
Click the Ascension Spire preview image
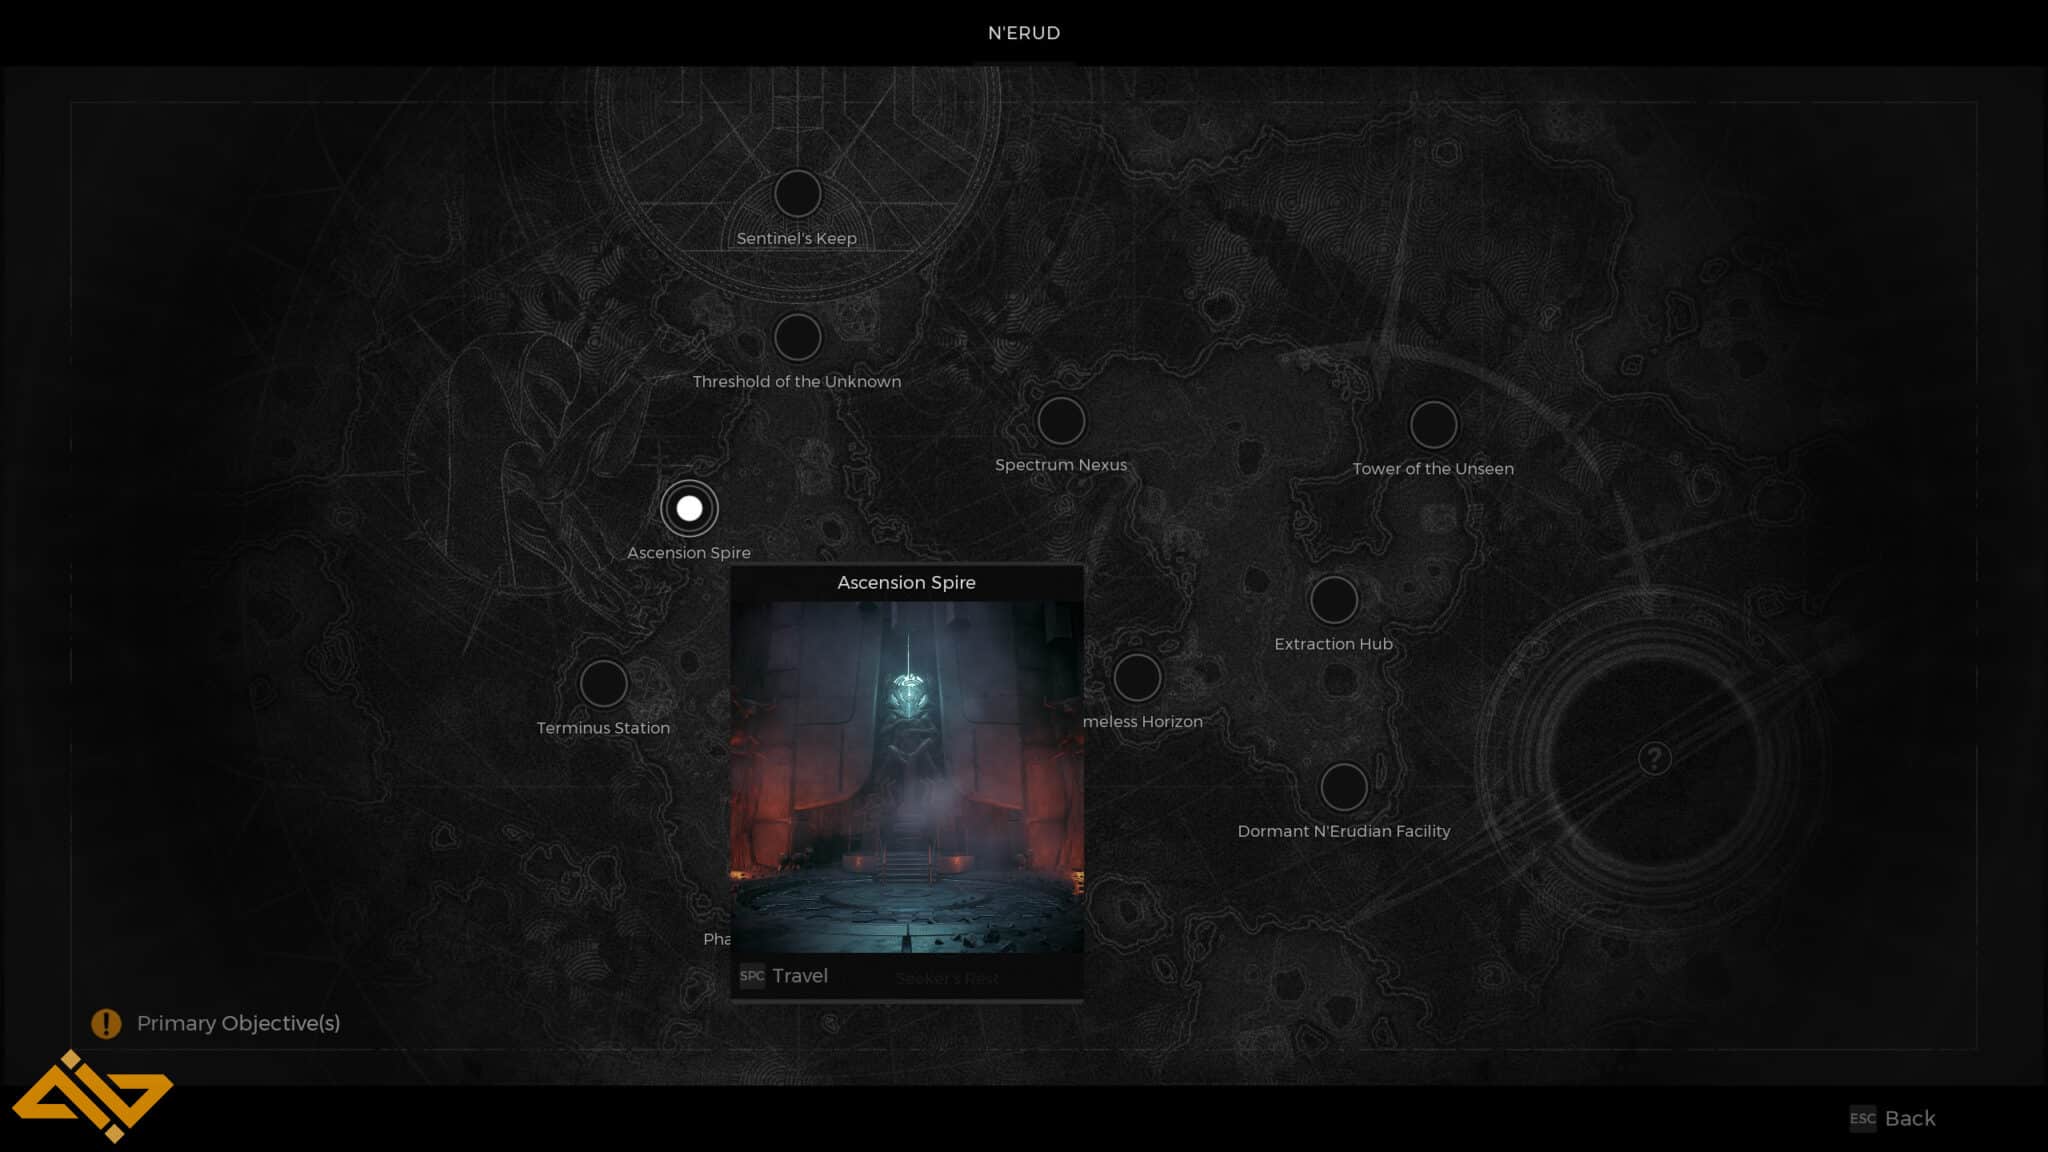coord(907,777)
